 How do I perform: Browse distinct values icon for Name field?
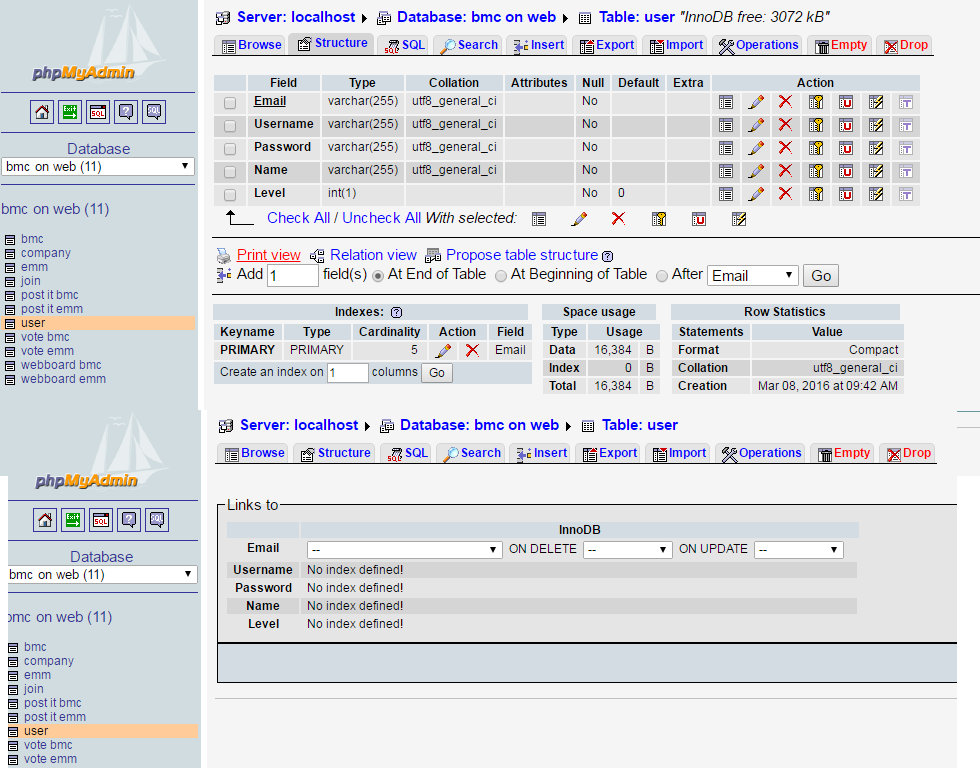pos(726,170)
